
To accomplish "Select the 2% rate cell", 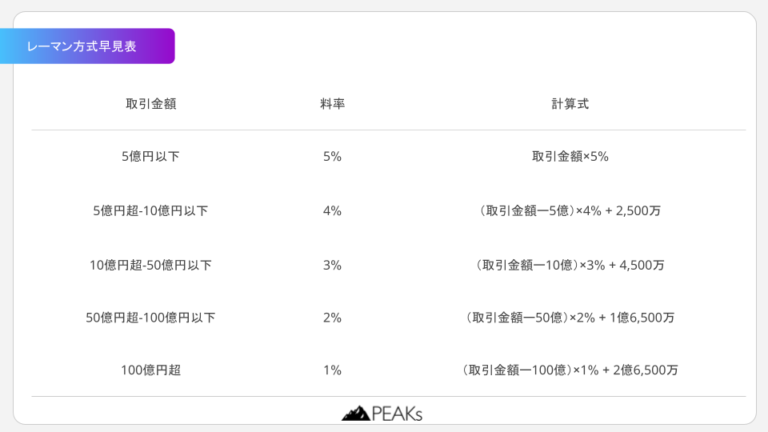I will pyautogui.click(x=332, y=318).
